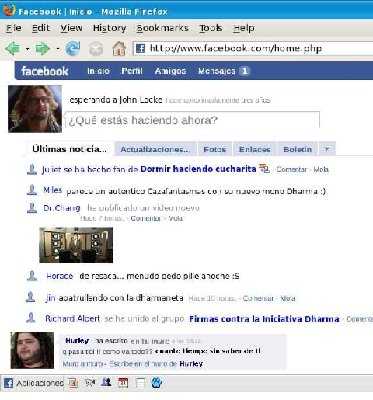Play Dr. Chang's video thumbnail
The width and height of the screenshot is (373, 400).
click(x=76, y=245)
